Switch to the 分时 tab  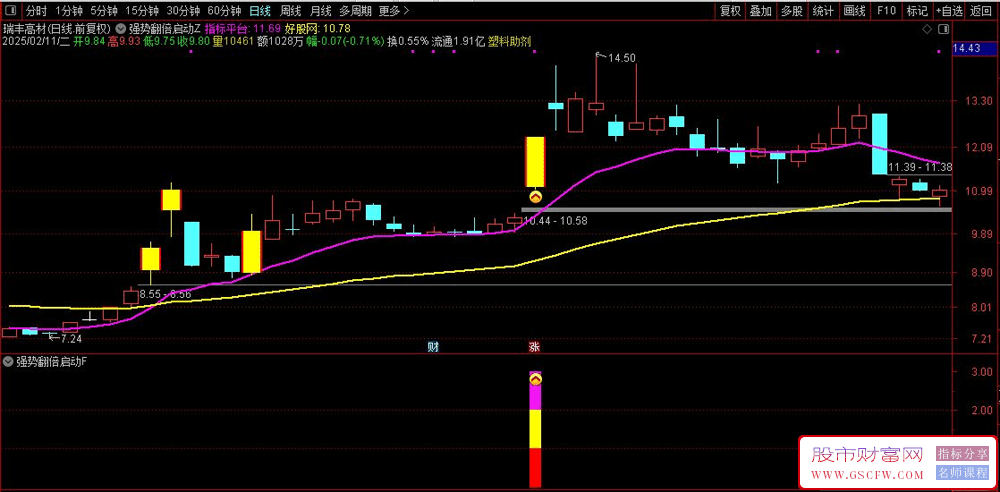point(36,11)
